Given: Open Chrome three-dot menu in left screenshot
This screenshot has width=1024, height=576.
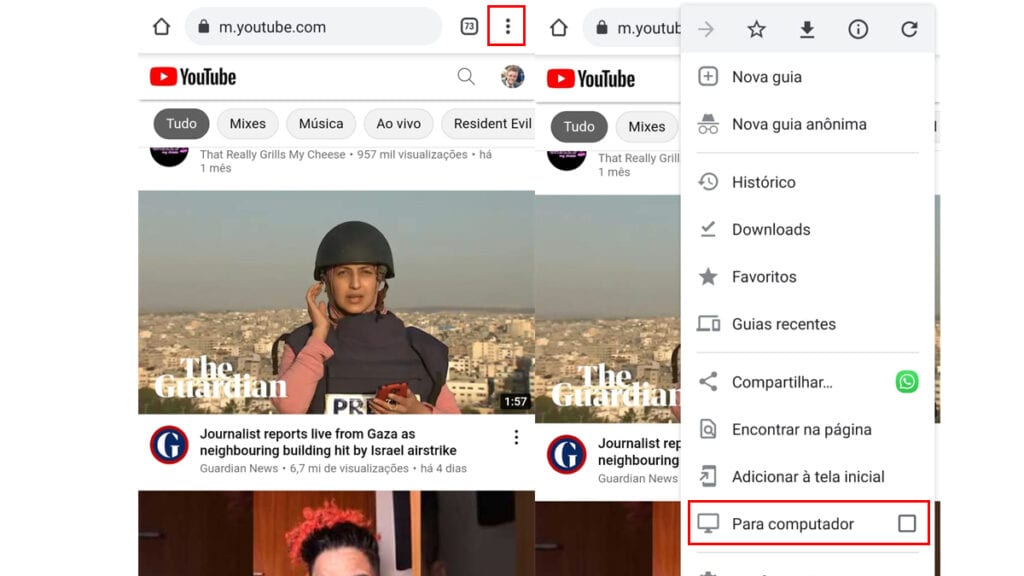Looking at the screenshot, I should click(x=507, y=27).
